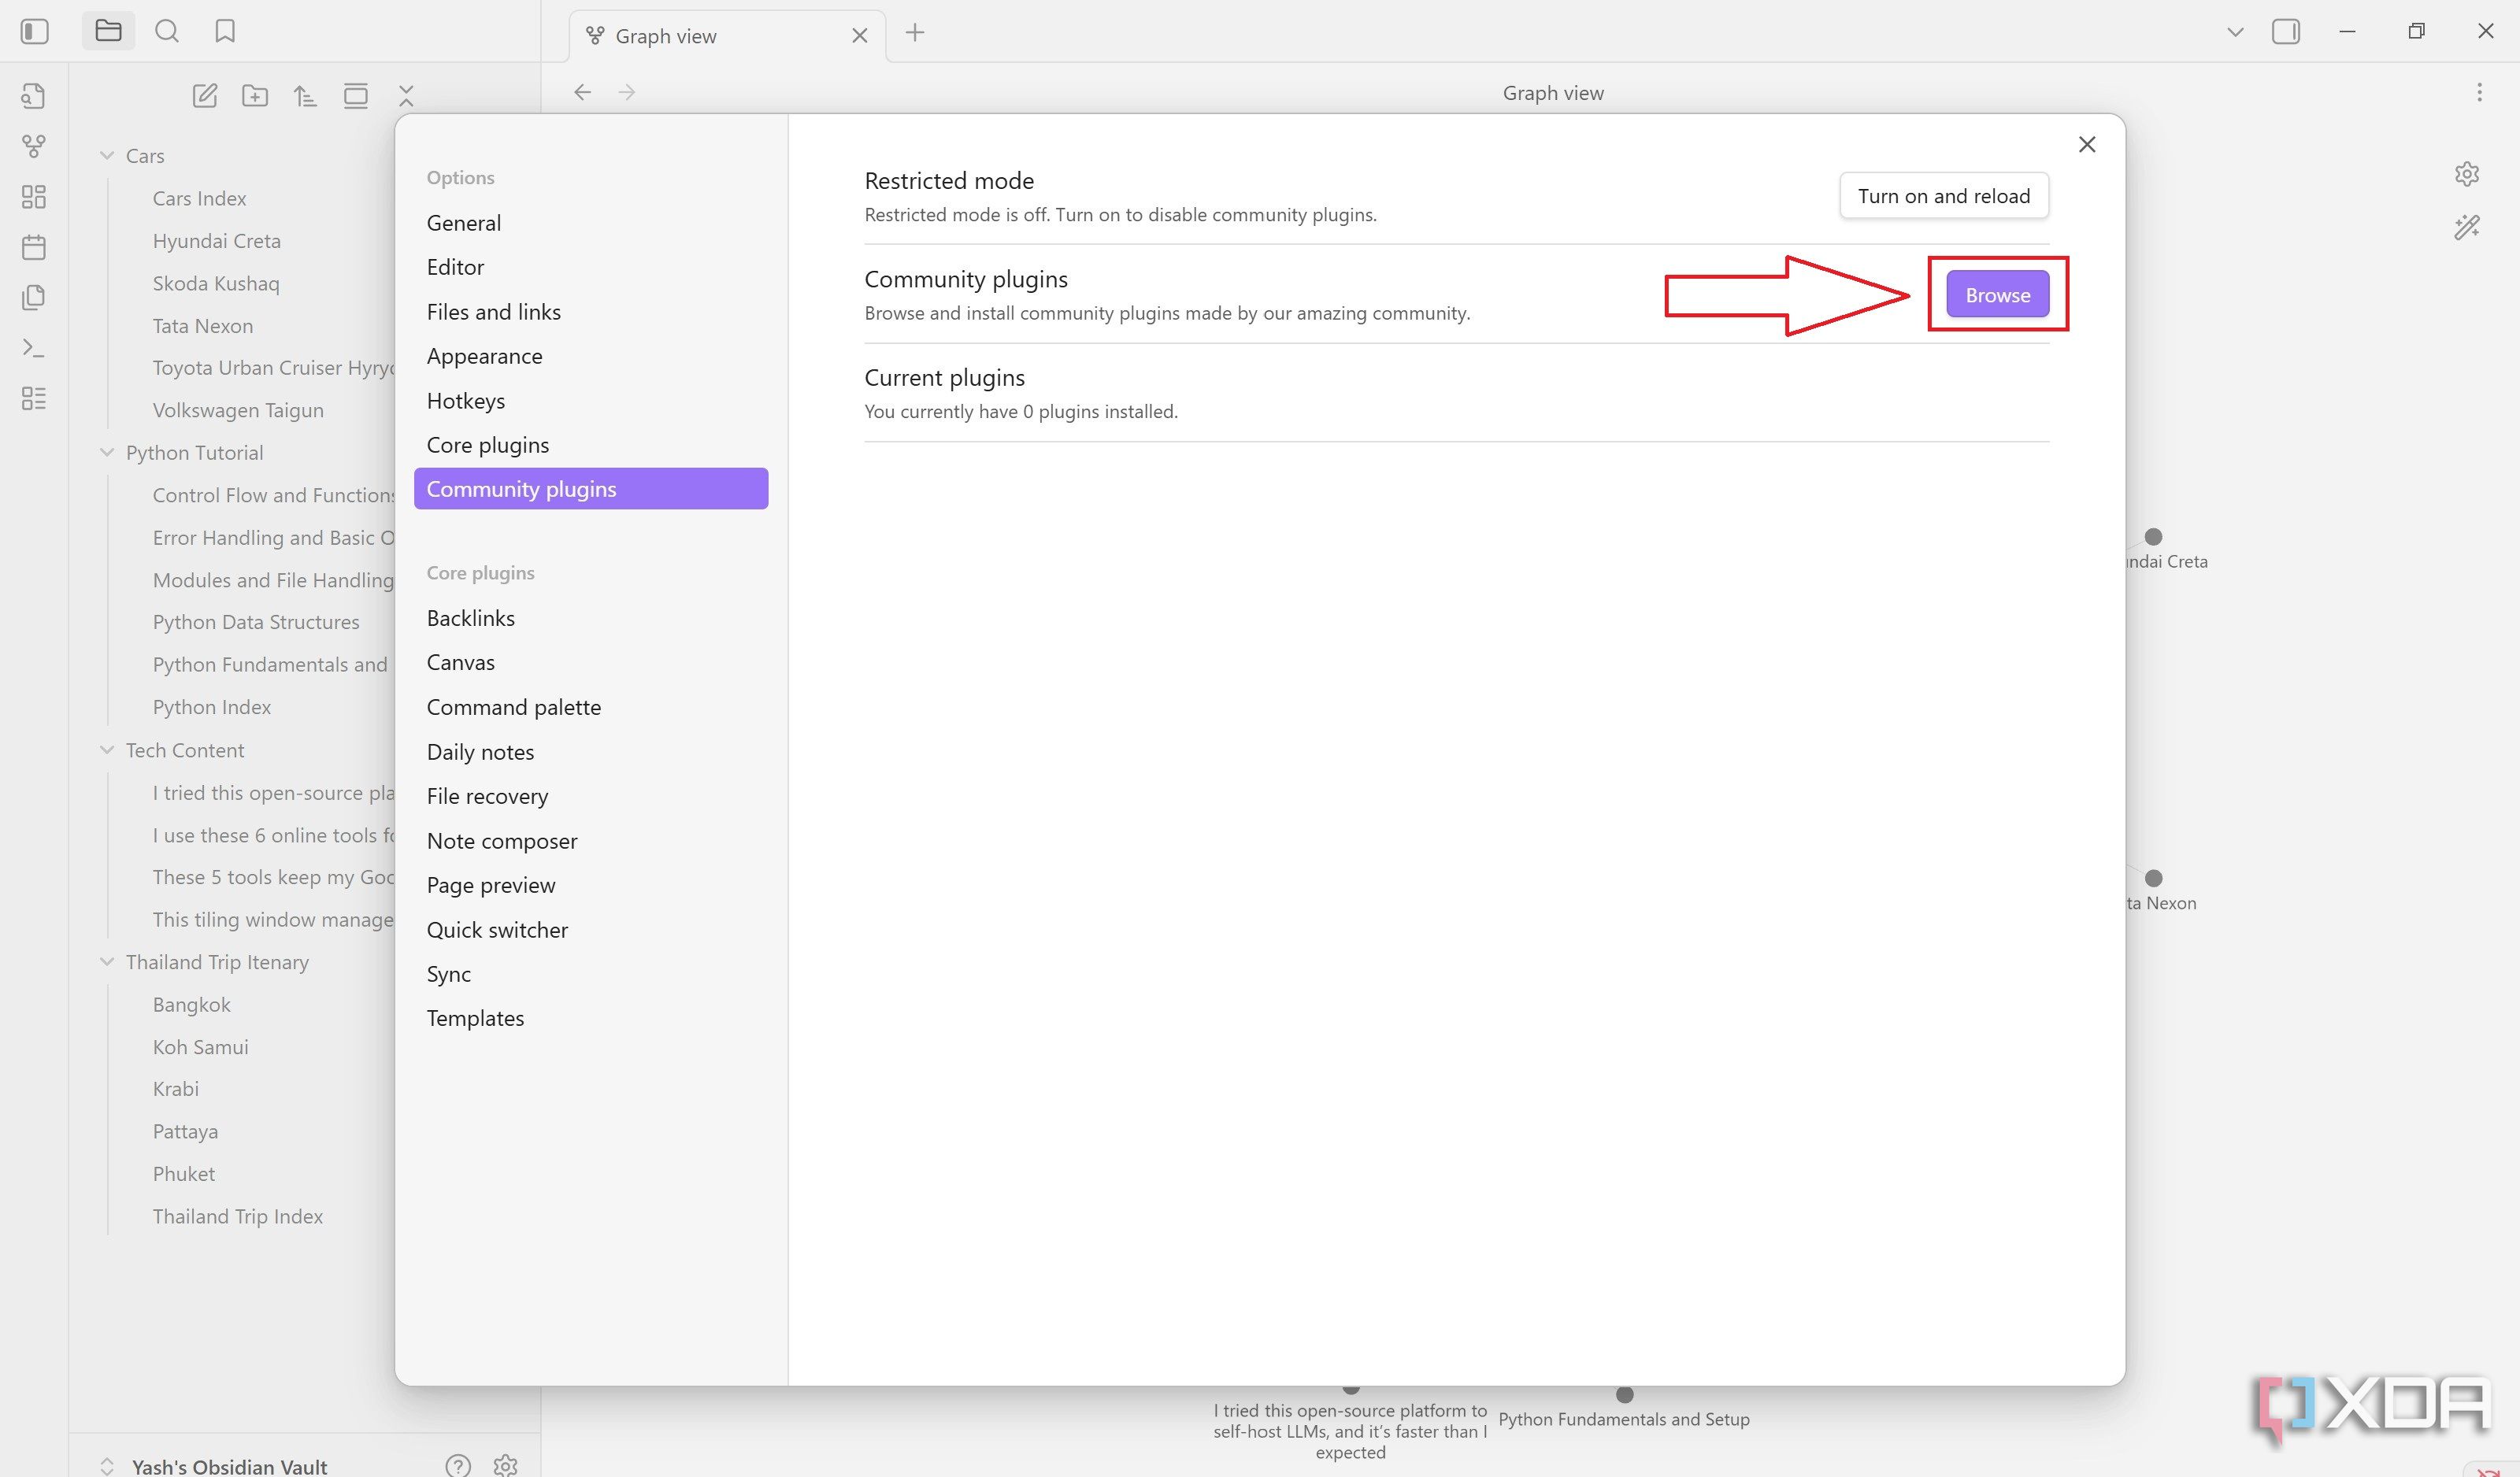The image size is (2520, 1477).
Task: Open help question mark icon
Action: pyautogui.click(x=458, y=1465)
